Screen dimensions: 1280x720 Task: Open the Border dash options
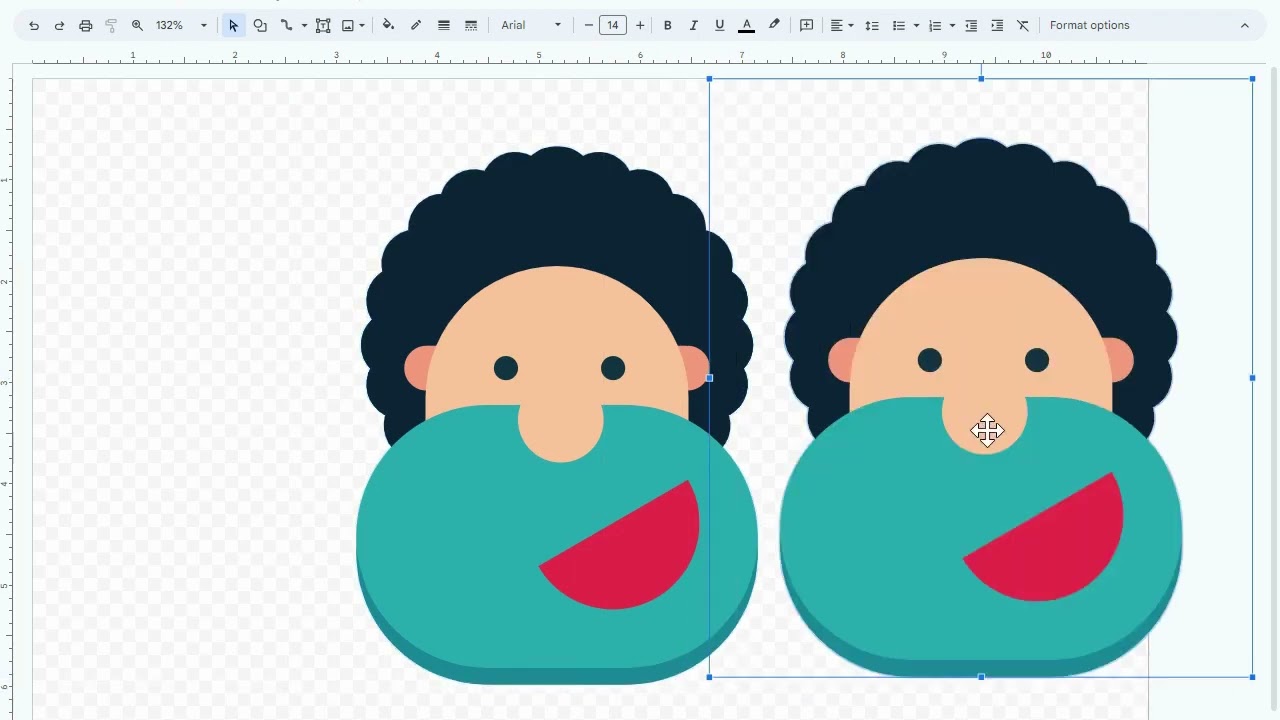click(471, 25)
